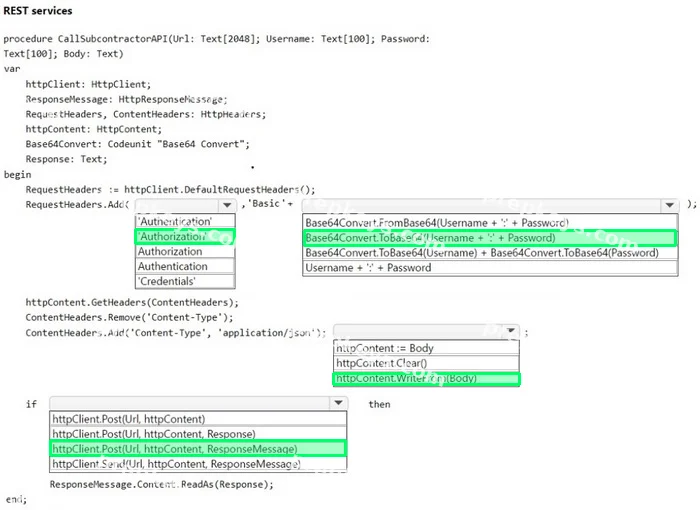
Task: Open the httpContent statement dropdown arrow
Action: pyautogui.click(x=511, y=331)
